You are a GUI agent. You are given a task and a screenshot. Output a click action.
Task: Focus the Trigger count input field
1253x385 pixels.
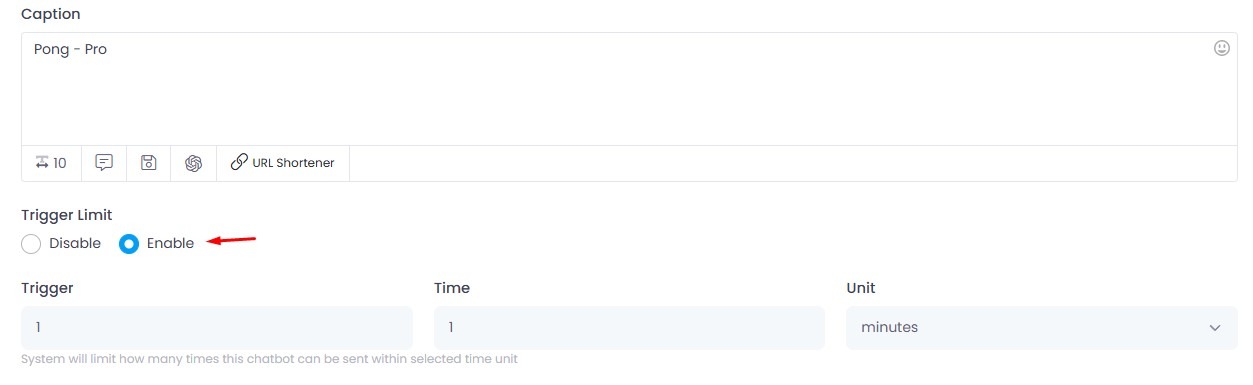tap(217, 328)
